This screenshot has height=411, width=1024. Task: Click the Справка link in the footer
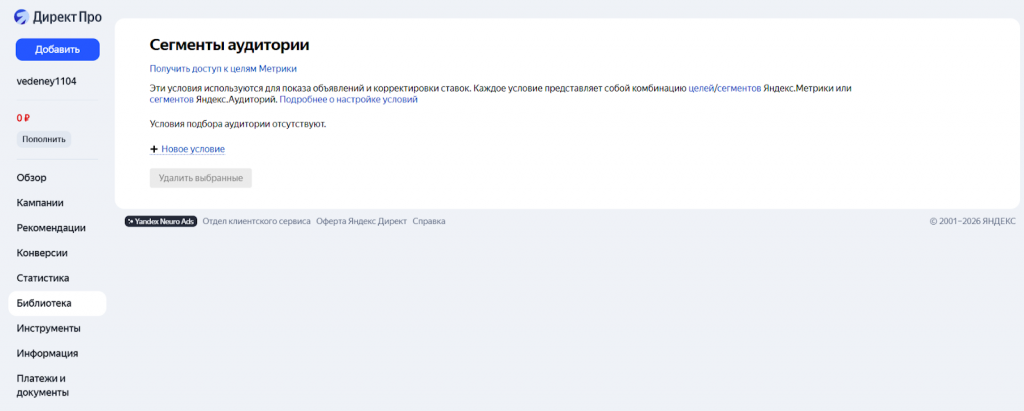429,221
